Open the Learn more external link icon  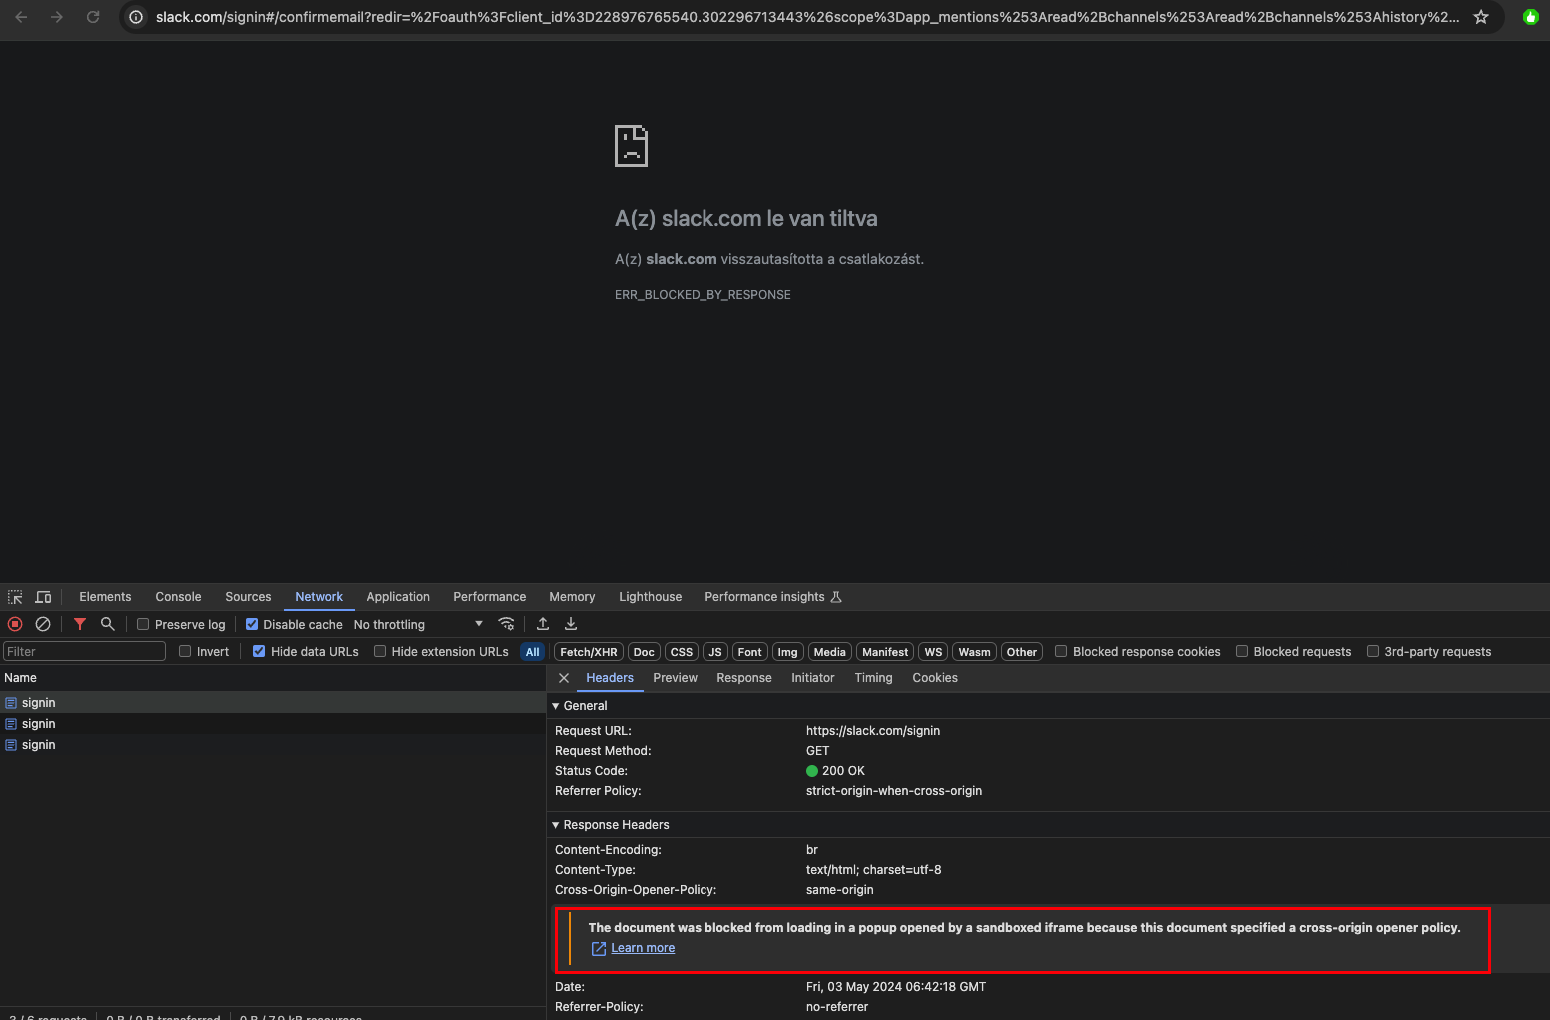599,949
